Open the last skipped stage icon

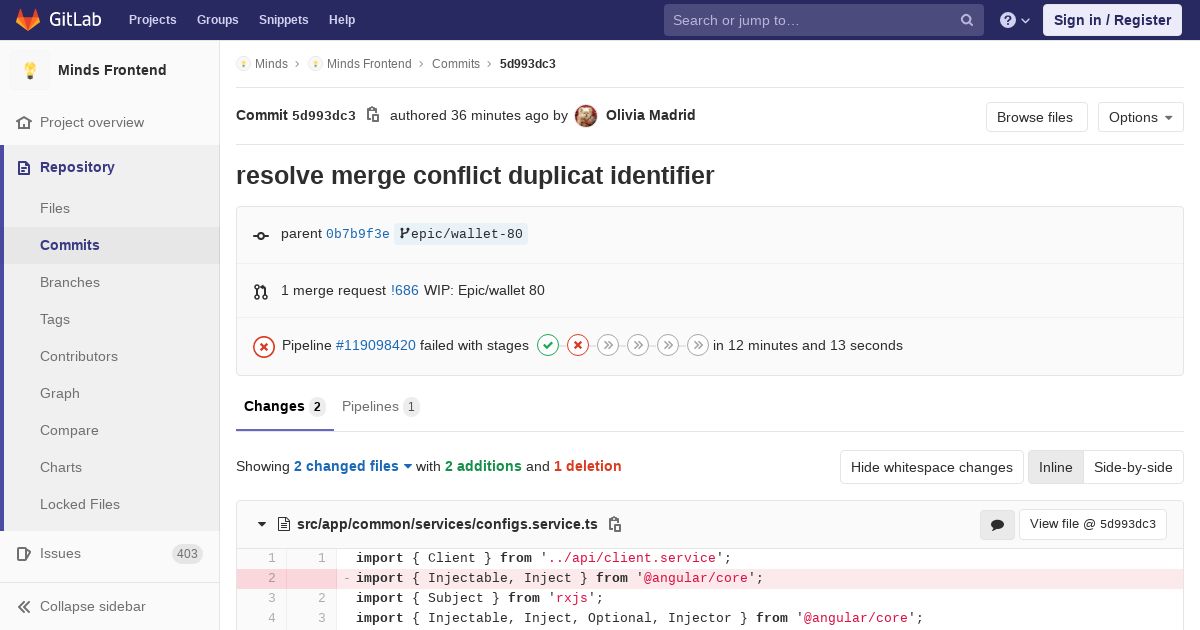(x=698, y=345)
